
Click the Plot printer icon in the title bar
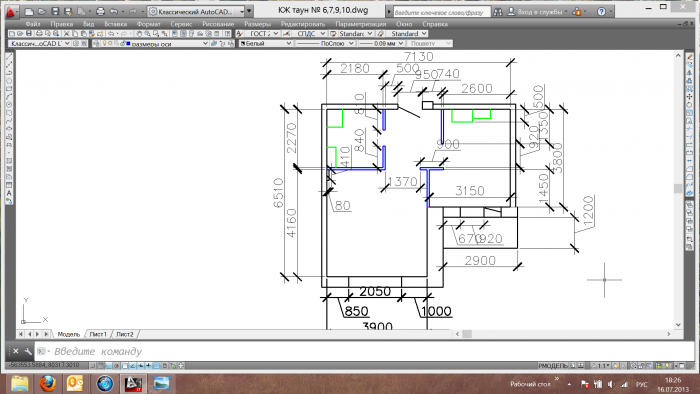(100, 12)
